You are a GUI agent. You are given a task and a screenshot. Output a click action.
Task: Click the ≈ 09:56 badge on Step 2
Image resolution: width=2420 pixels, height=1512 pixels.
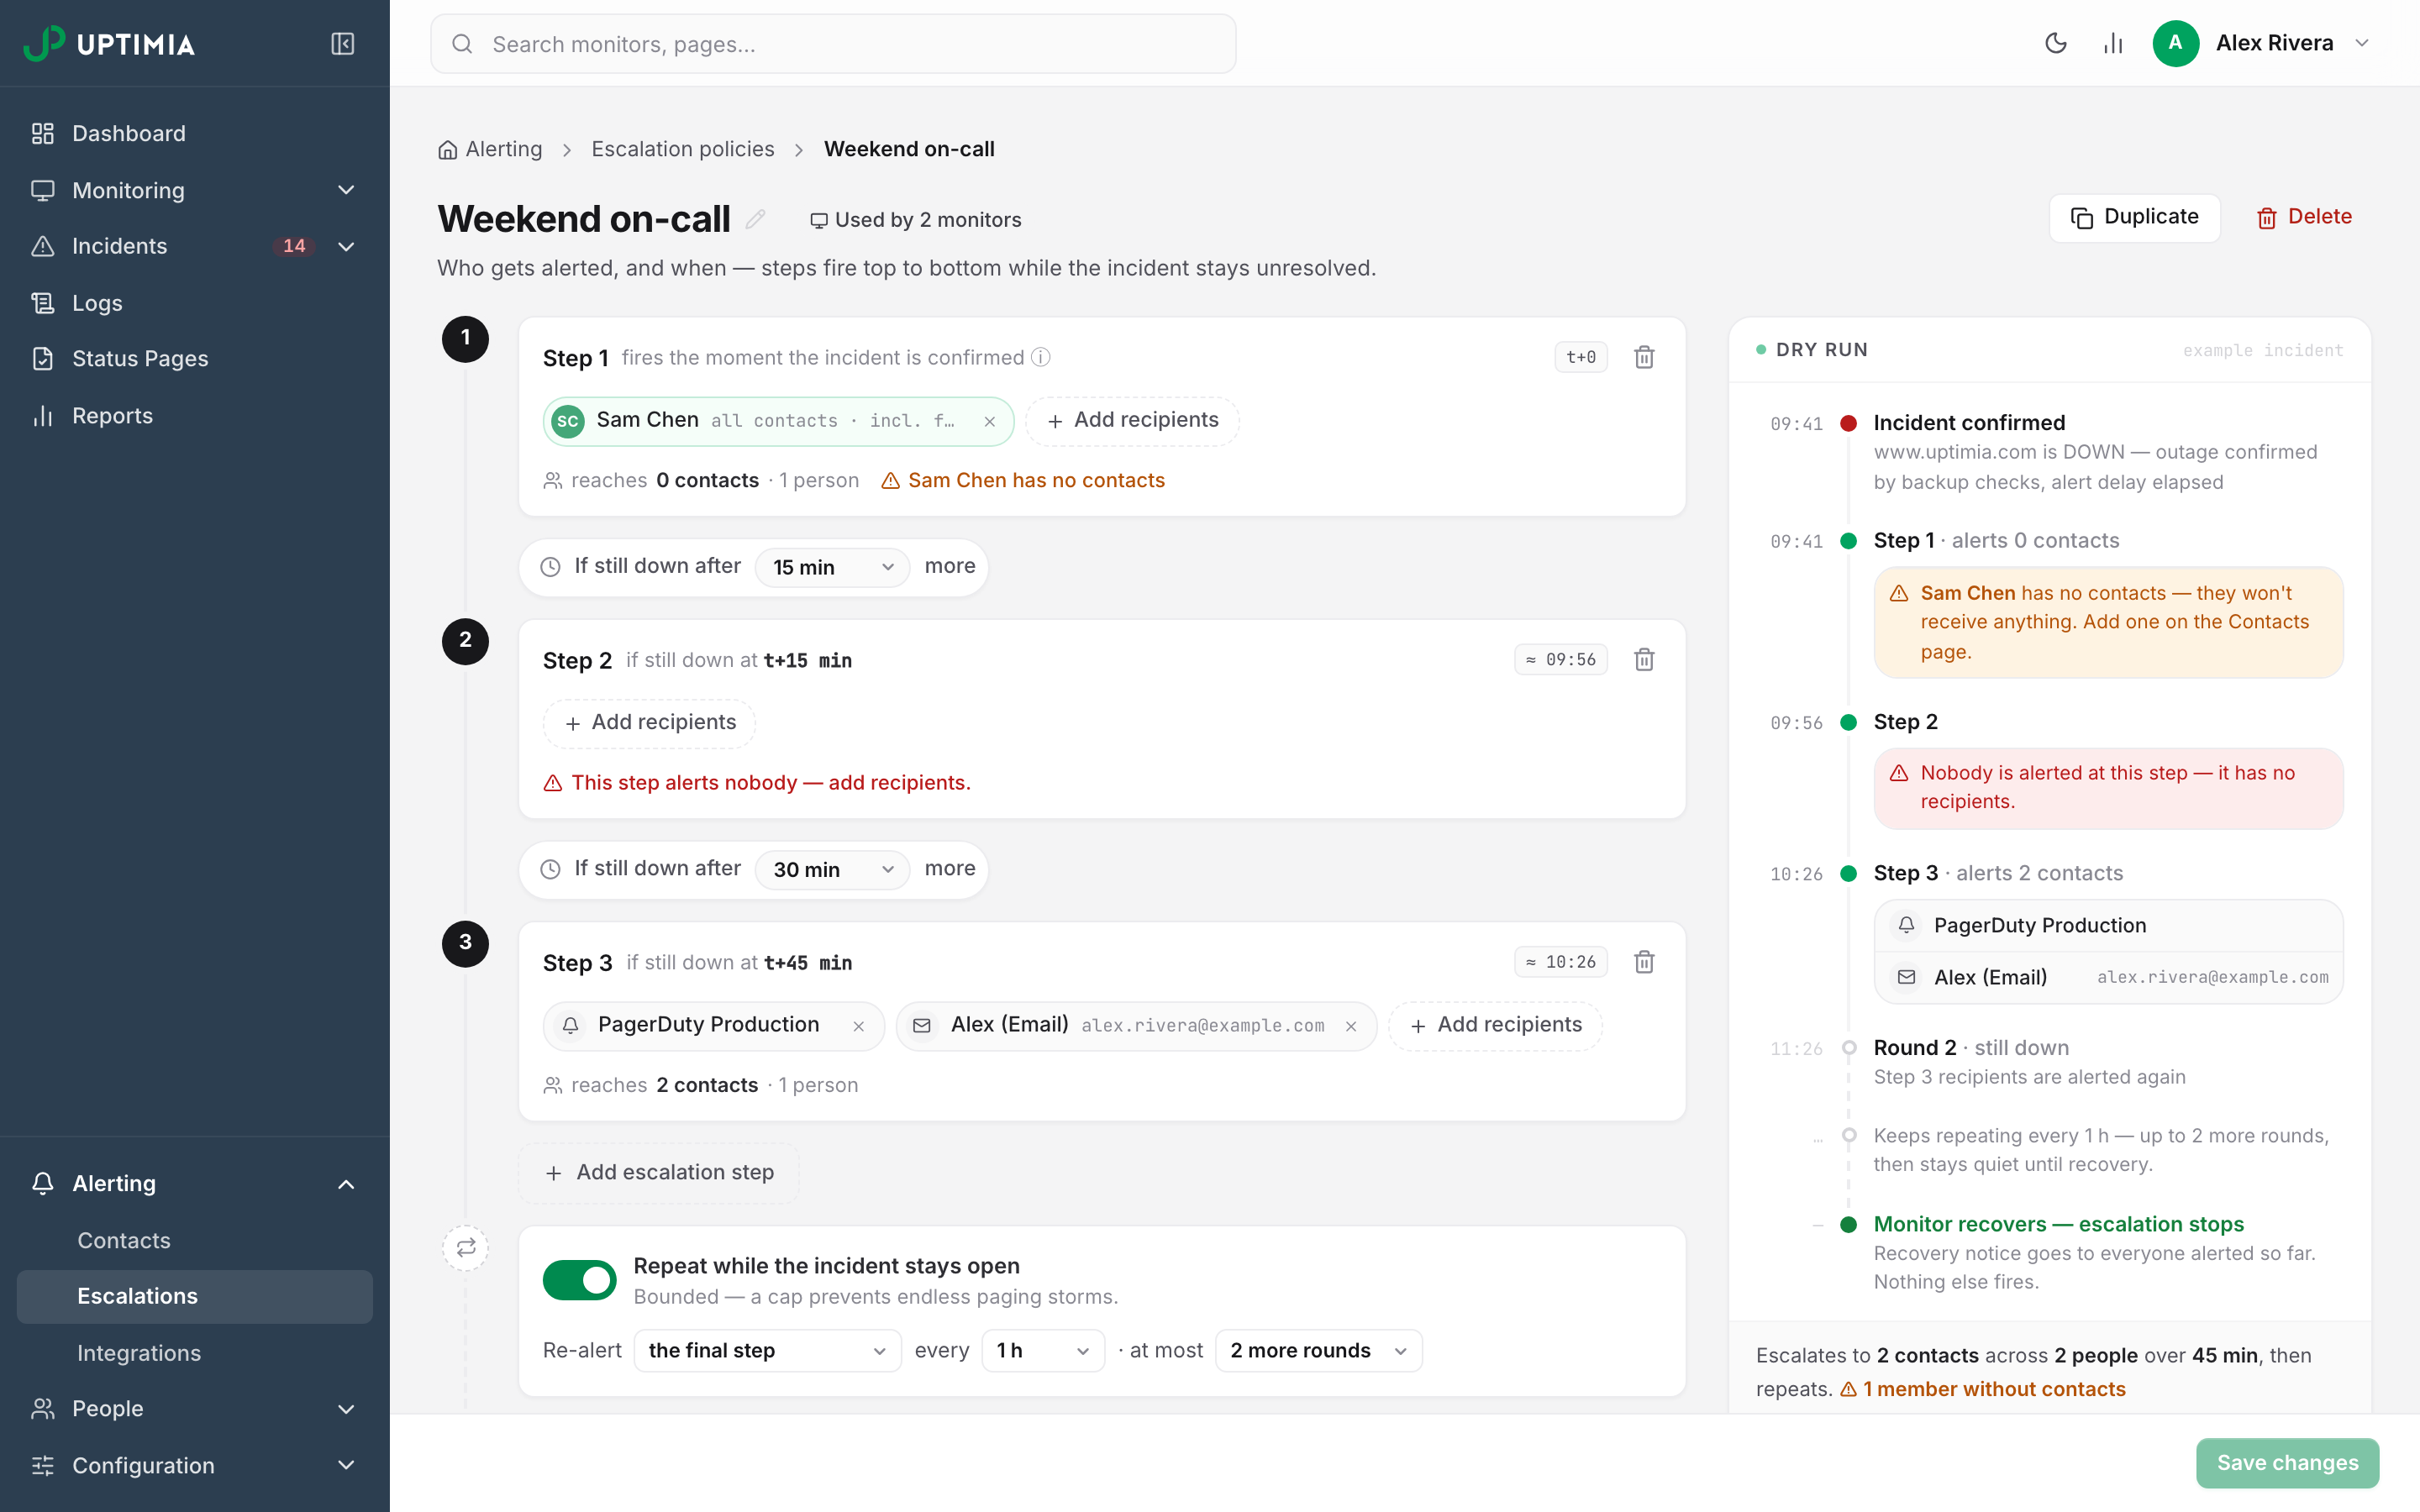1561,660
